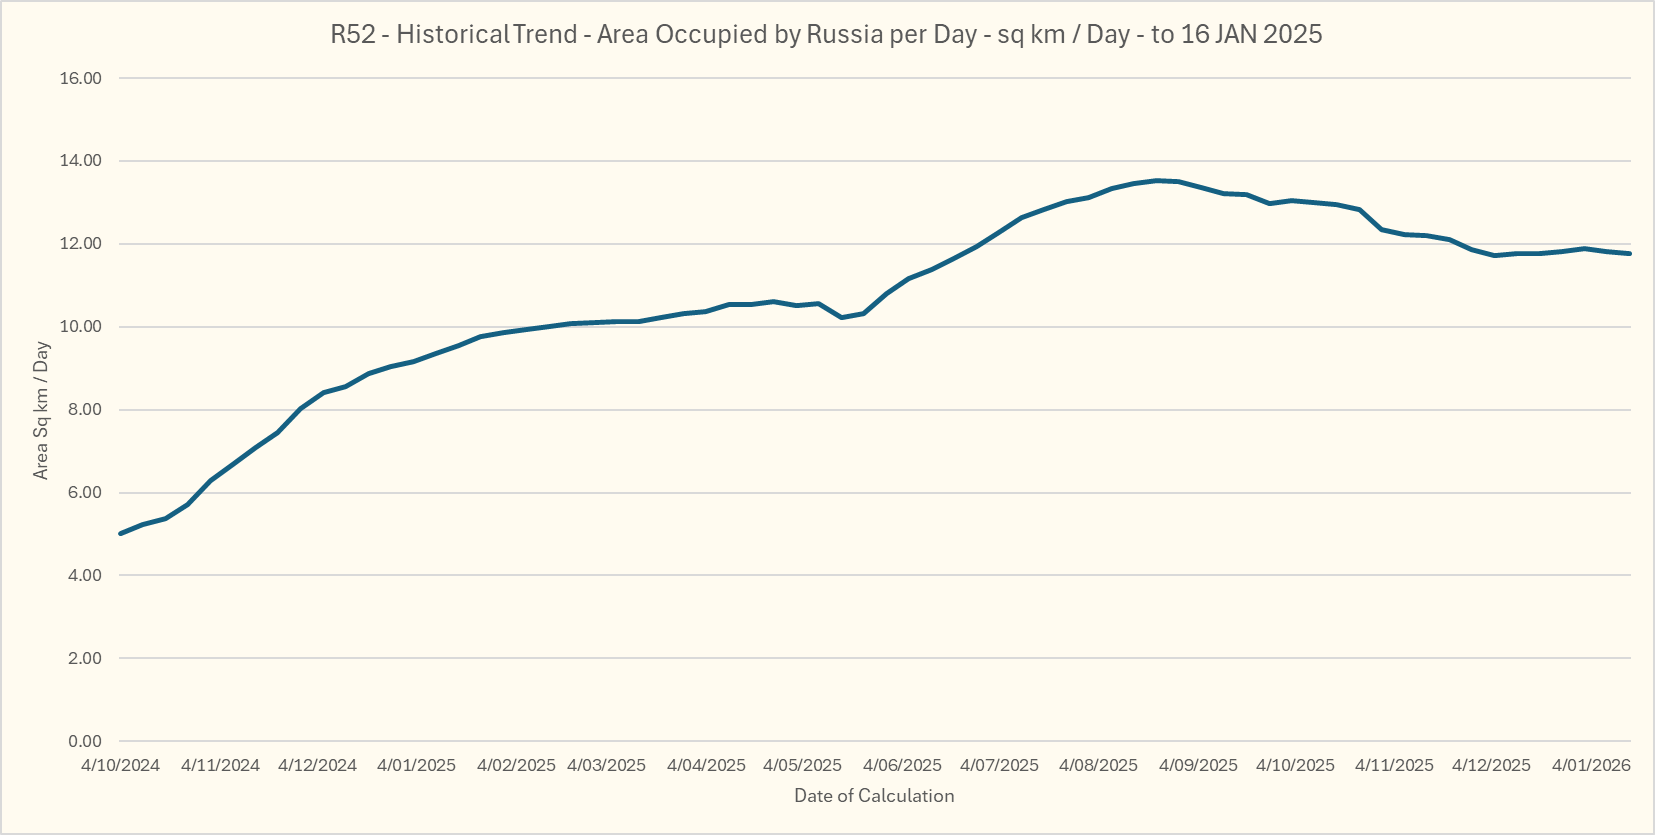The height and width of the screenshot is (835, 1655).
Task: Select the 'Date of Calculation' axis title
Action: click(x=874, y=796)
